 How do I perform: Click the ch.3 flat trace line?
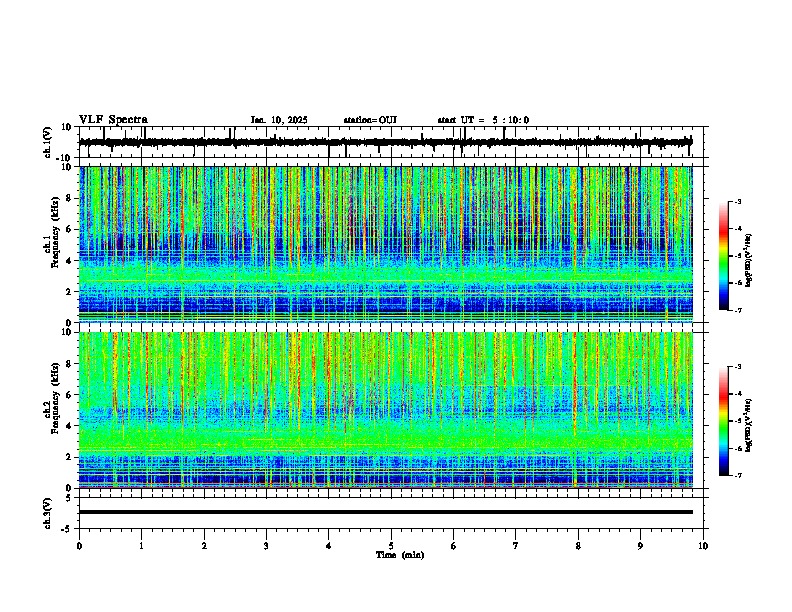click(385, 512)
